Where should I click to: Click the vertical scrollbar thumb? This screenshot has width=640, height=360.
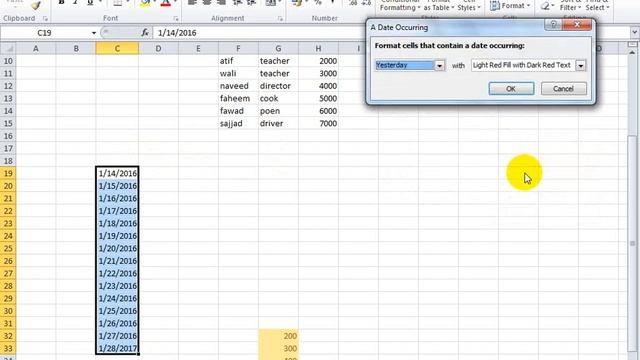632,243
